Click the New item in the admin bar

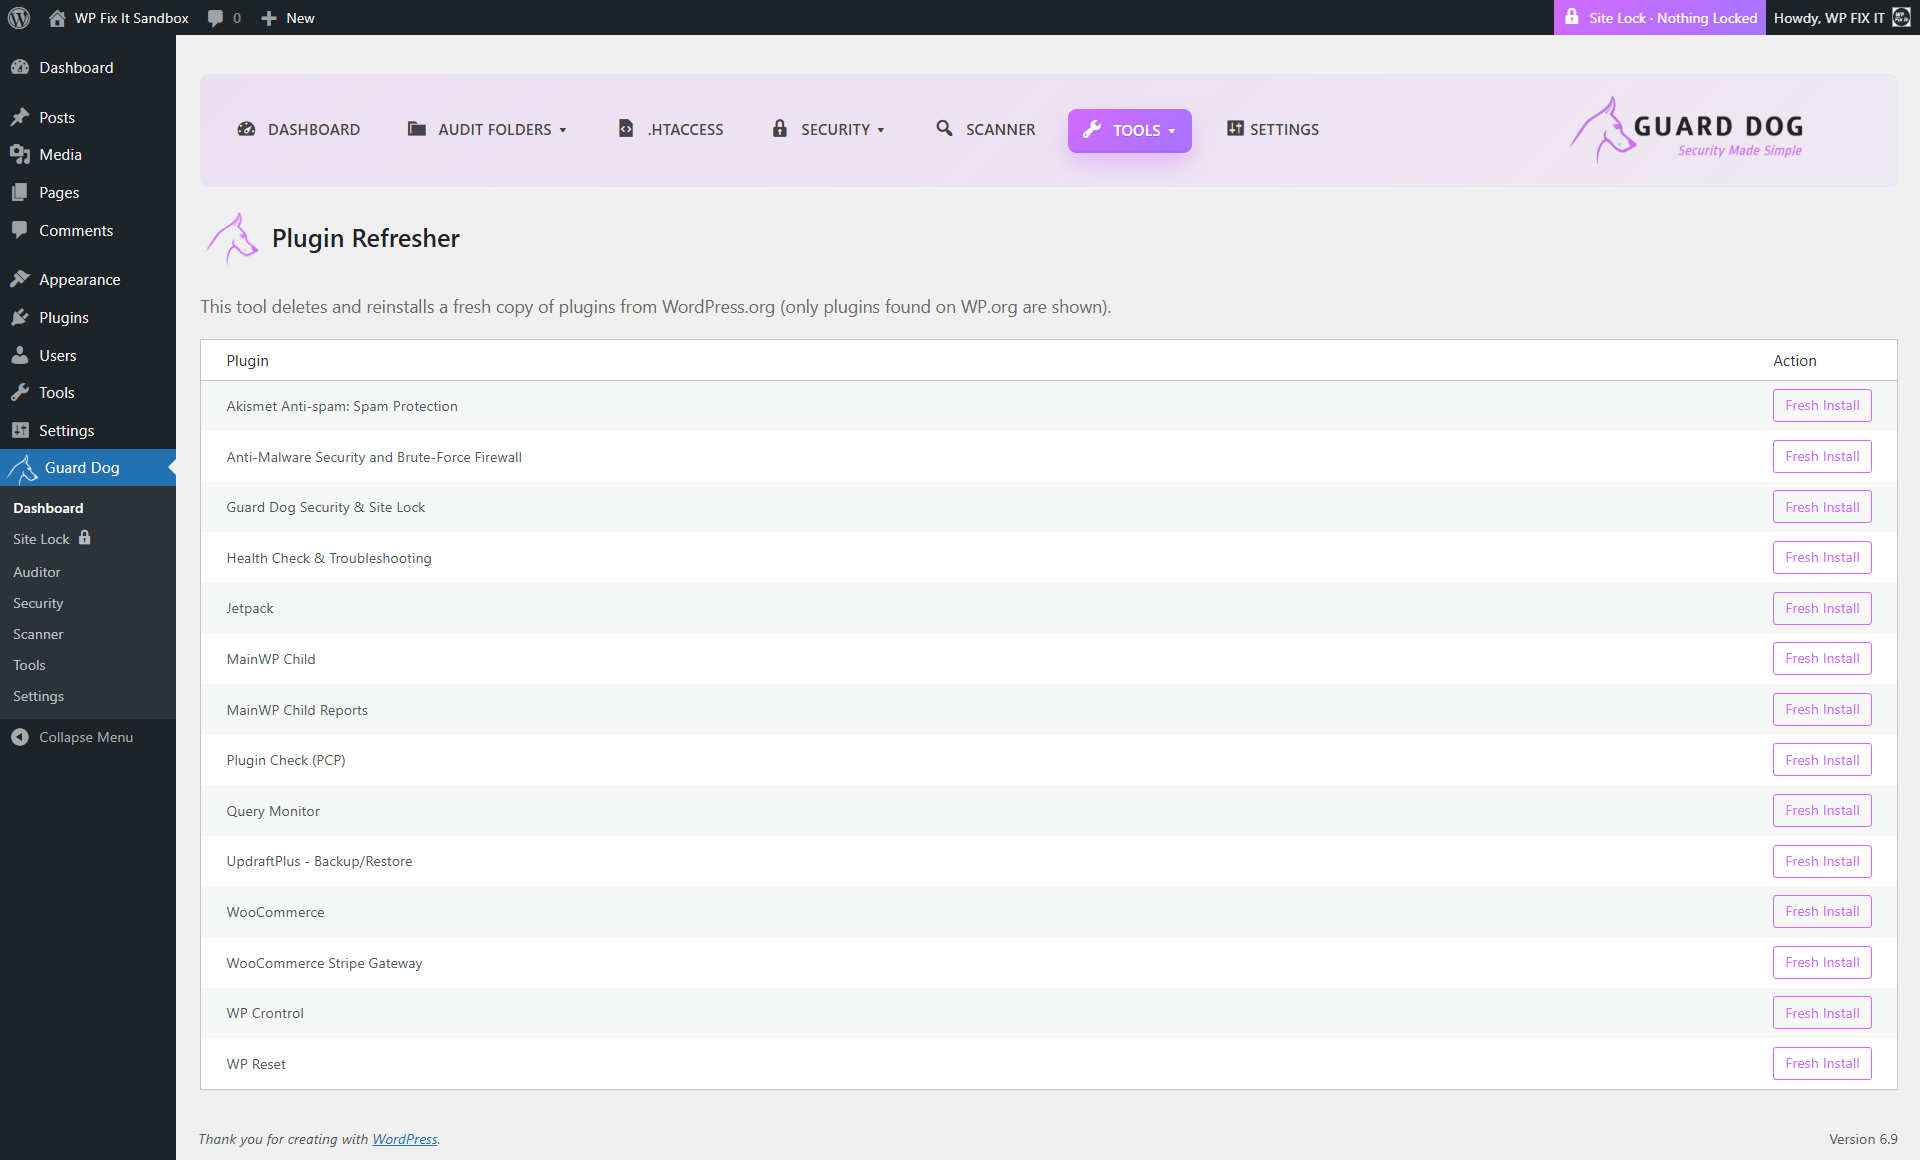point(287,17)
